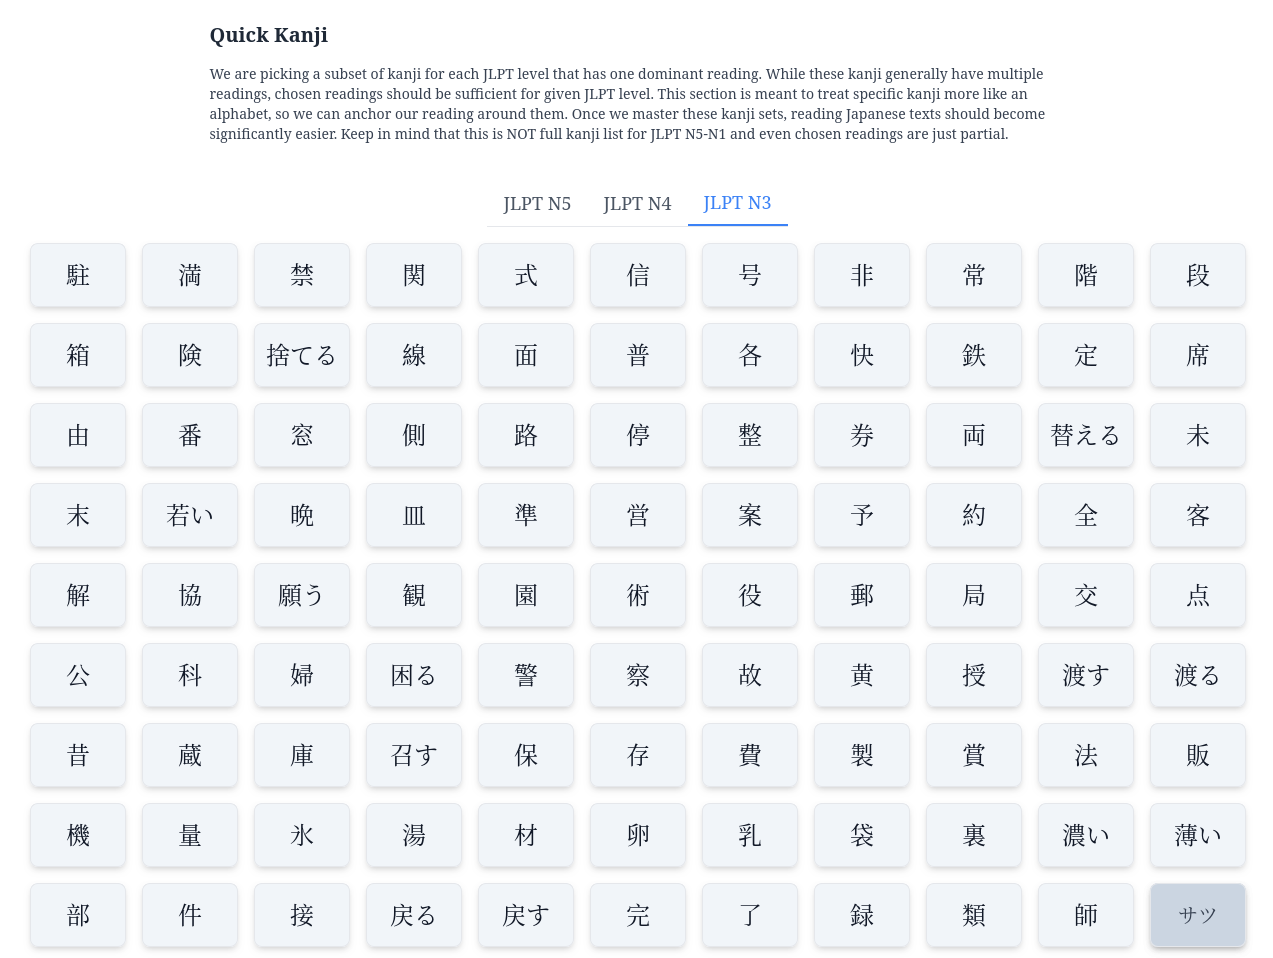
Task: Reveal reading for 戻す card
Action: [x=526, y=915]
